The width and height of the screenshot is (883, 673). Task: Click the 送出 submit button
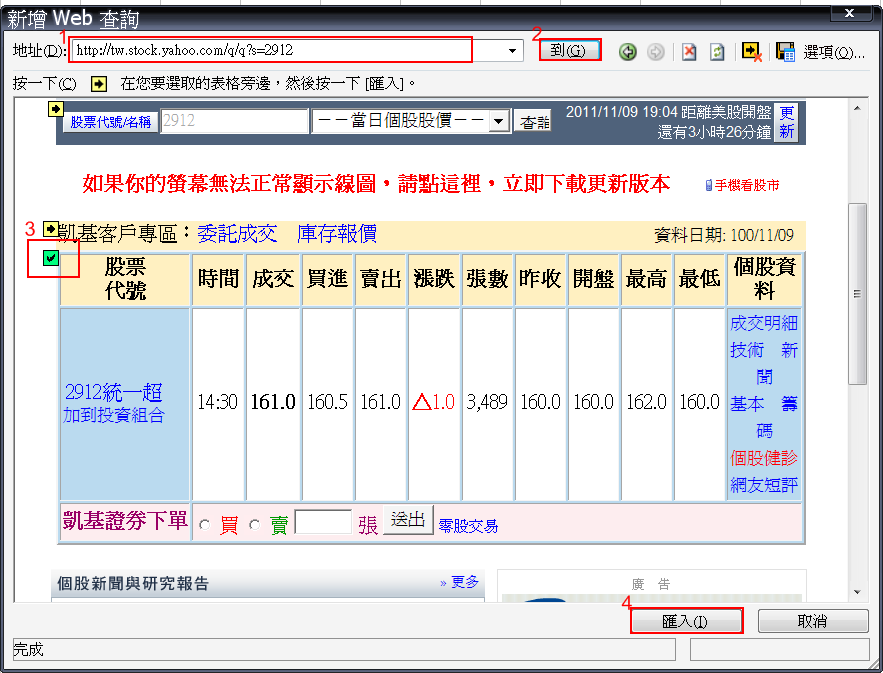408,519
